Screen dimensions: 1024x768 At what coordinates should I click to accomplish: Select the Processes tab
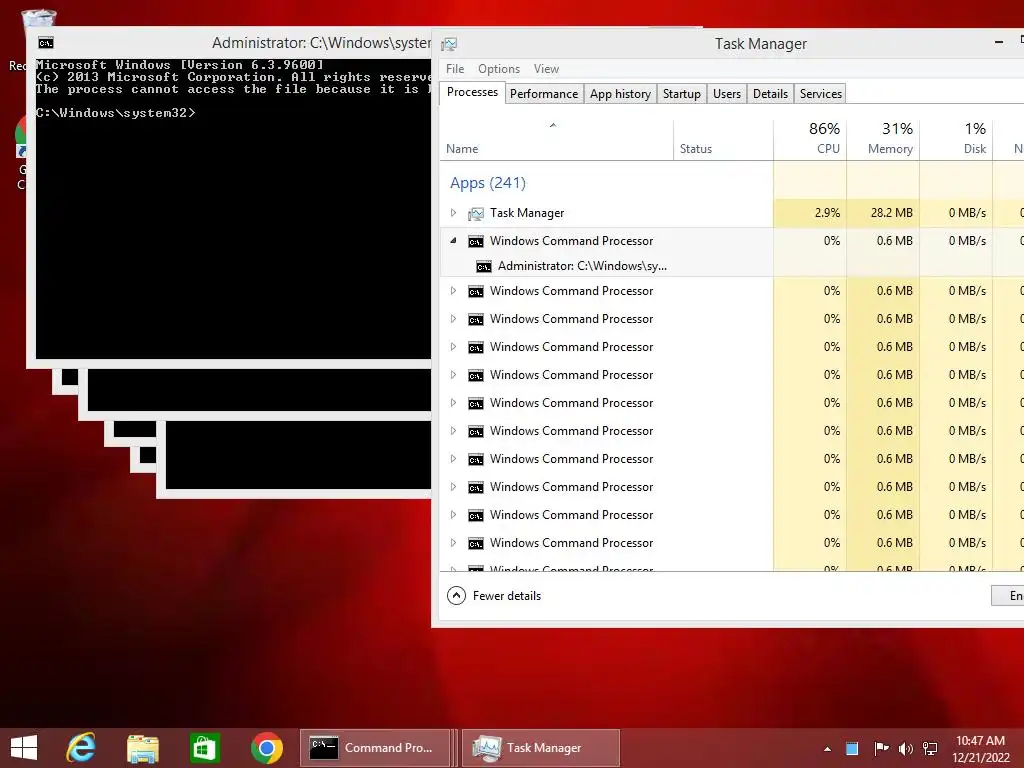click(x=472, y=92)
